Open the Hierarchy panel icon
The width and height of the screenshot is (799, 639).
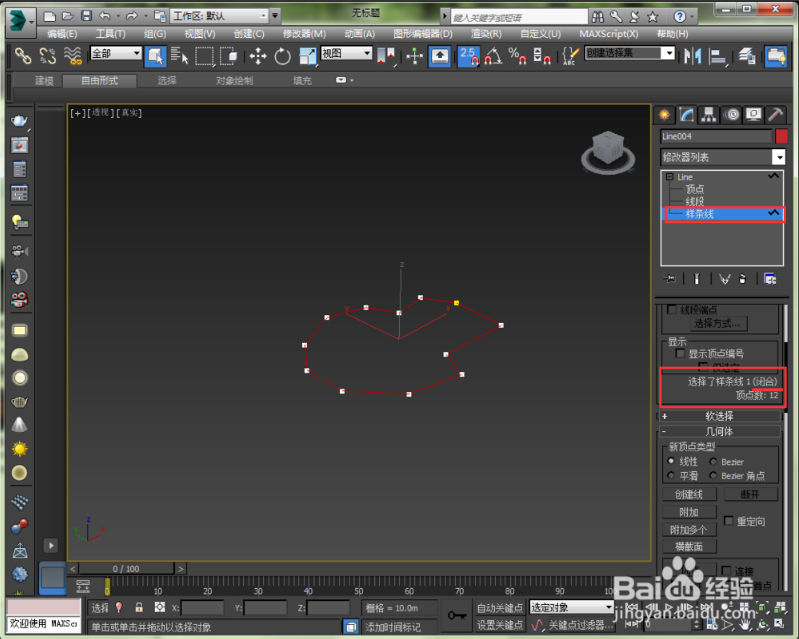[x=708, y=115]
